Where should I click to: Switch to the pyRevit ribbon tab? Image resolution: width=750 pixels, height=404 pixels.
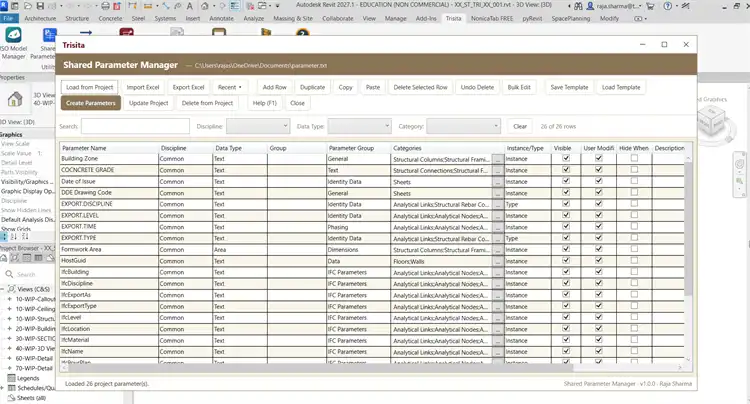tap(532, 18)
